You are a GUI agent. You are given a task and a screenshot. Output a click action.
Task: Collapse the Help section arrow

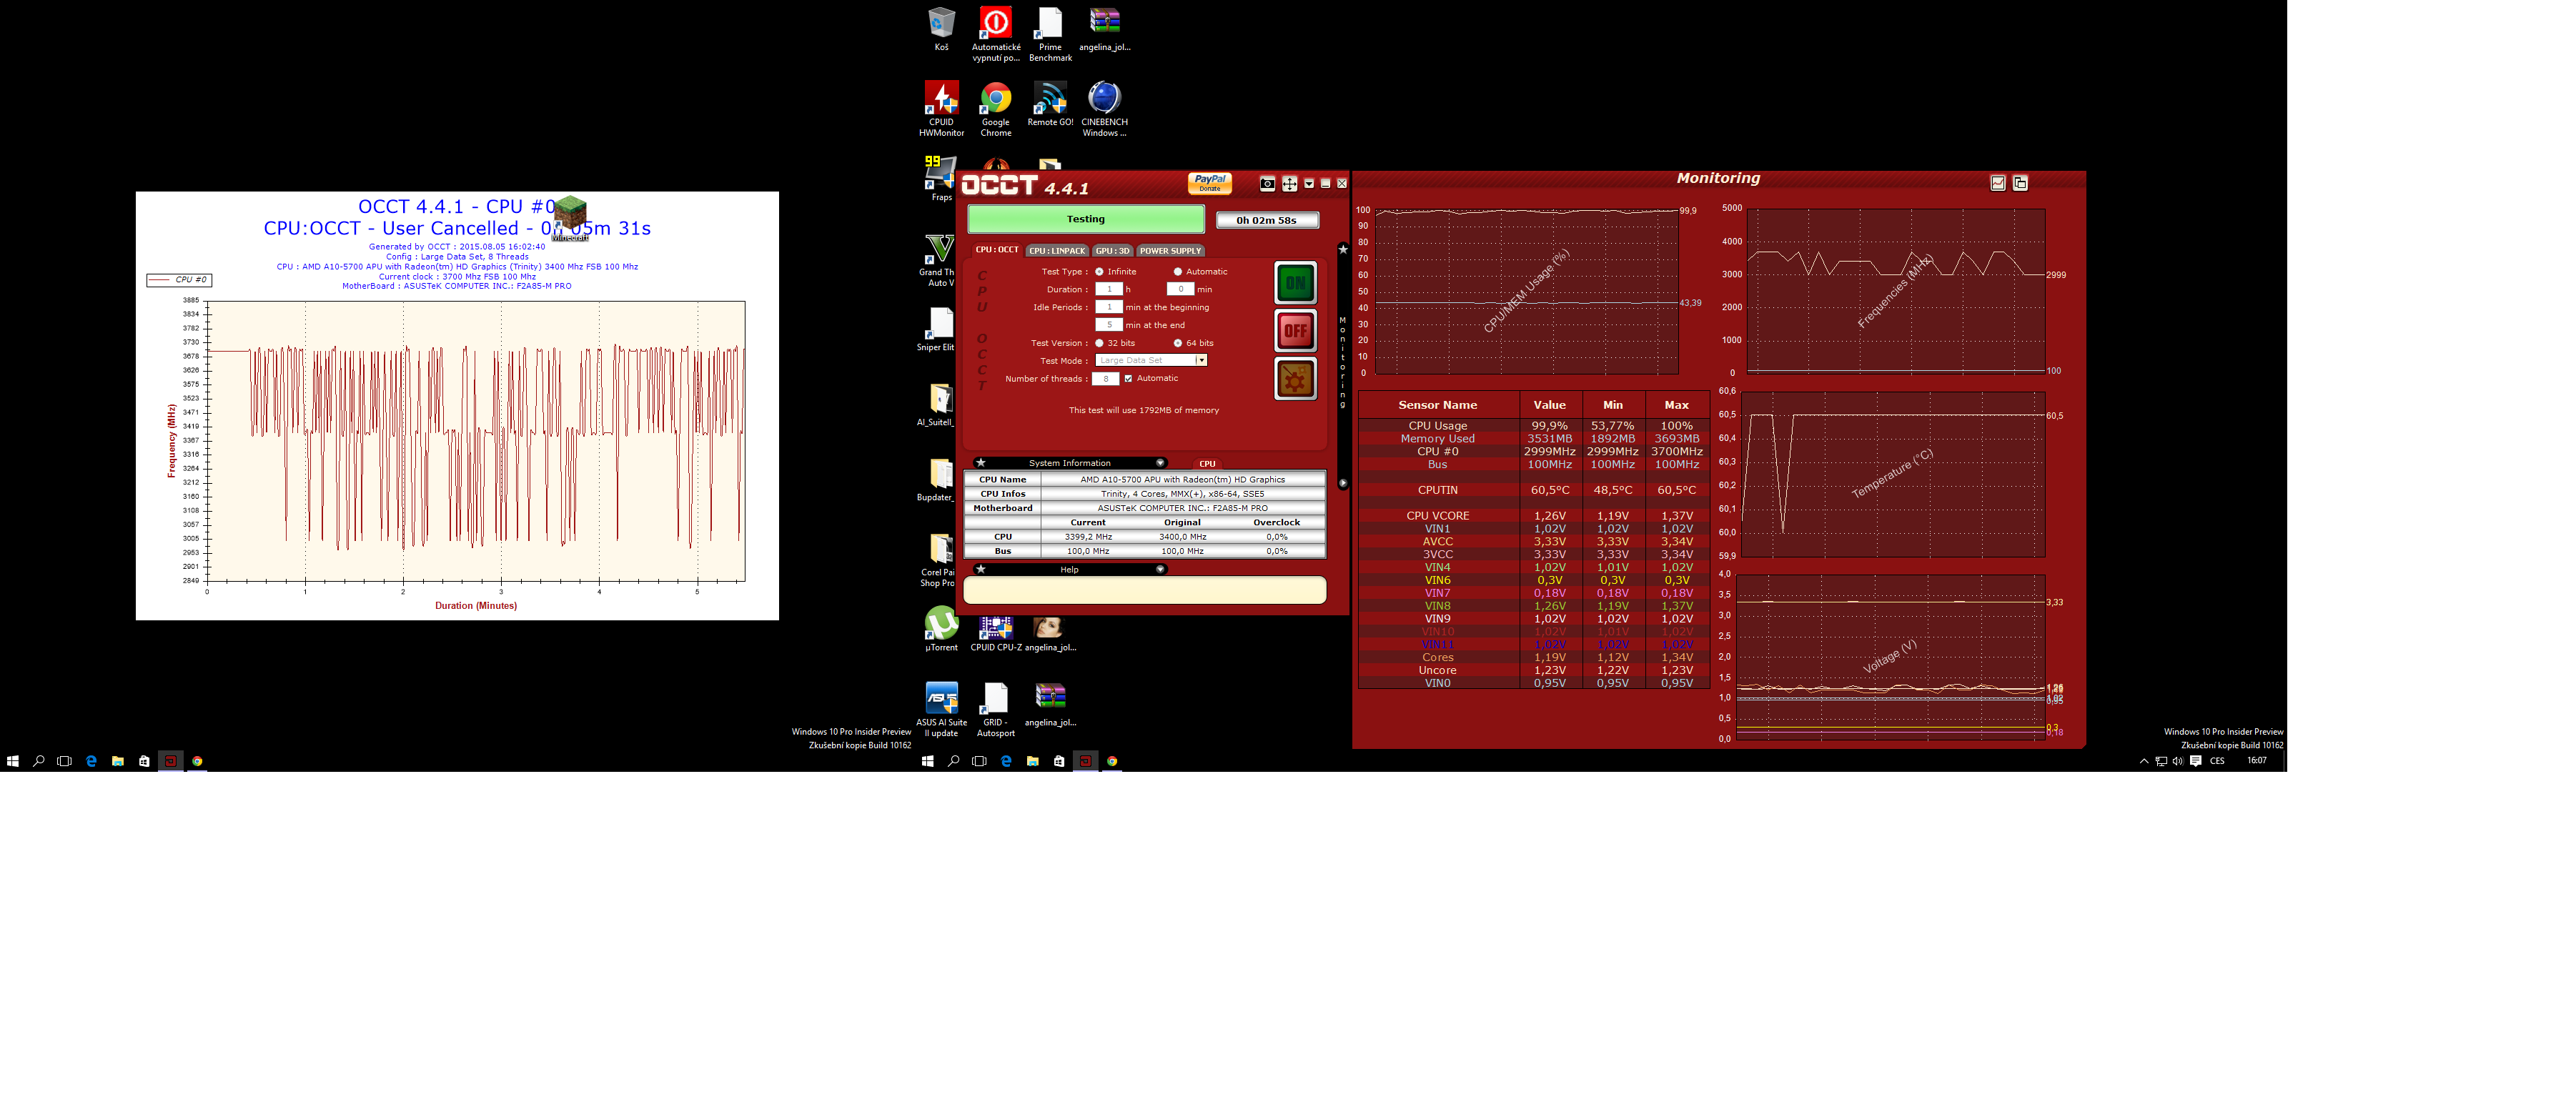pyautogui.click(x=1160, y=570)
